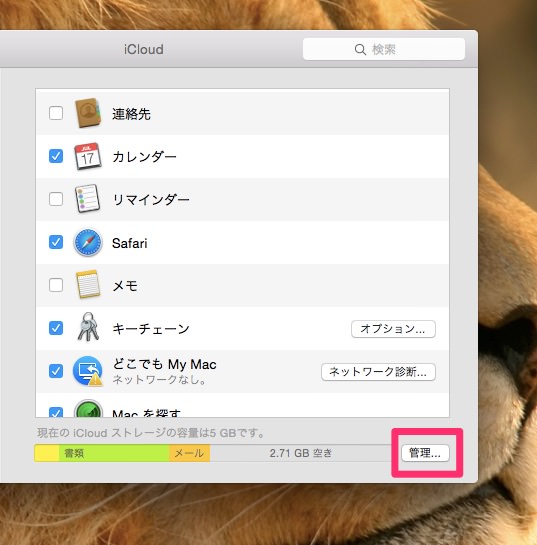Click the Safari compass icon
Image resolution: width=537 pixels, height=545 pixels.
(88, 242)
